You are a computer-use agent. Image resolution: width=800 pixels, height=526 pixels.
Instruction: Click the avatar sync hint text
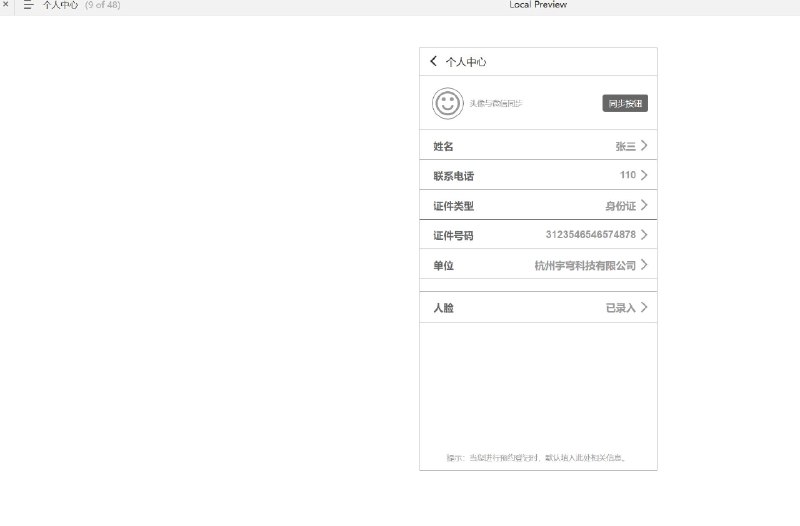[x=495, y=104]
